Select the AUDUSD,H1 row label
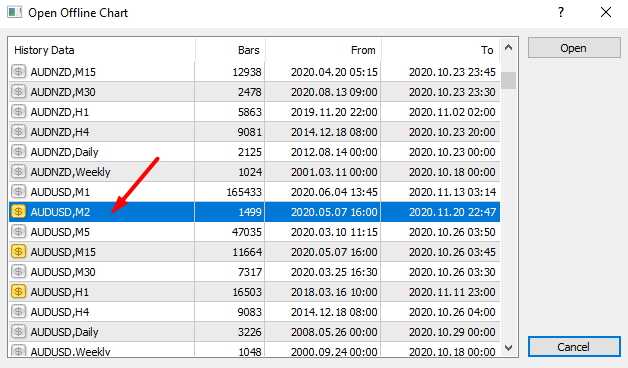The height and width of the screenshot is (368, 628). click(x=60, y=292)
